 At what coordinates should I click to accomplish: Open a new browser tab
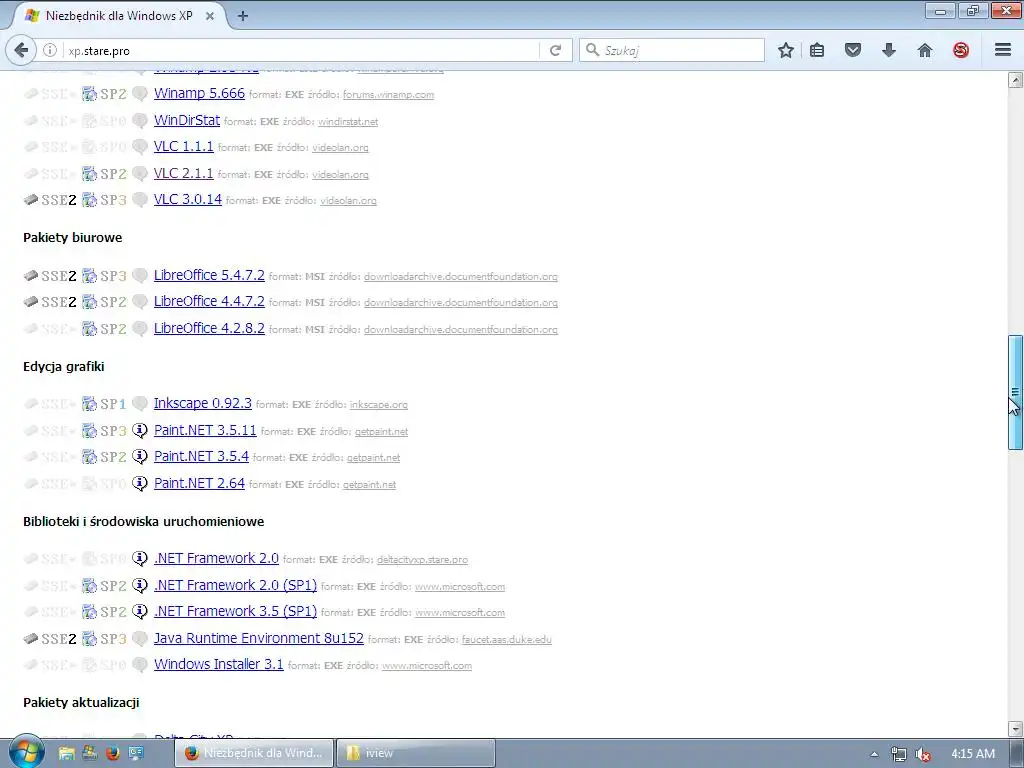click(x=243, y=16)
